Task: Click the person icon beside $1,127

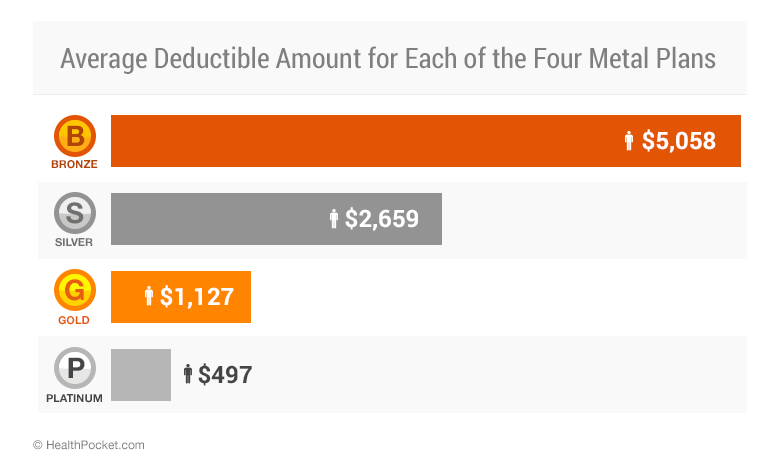Action: pos(149,296)
